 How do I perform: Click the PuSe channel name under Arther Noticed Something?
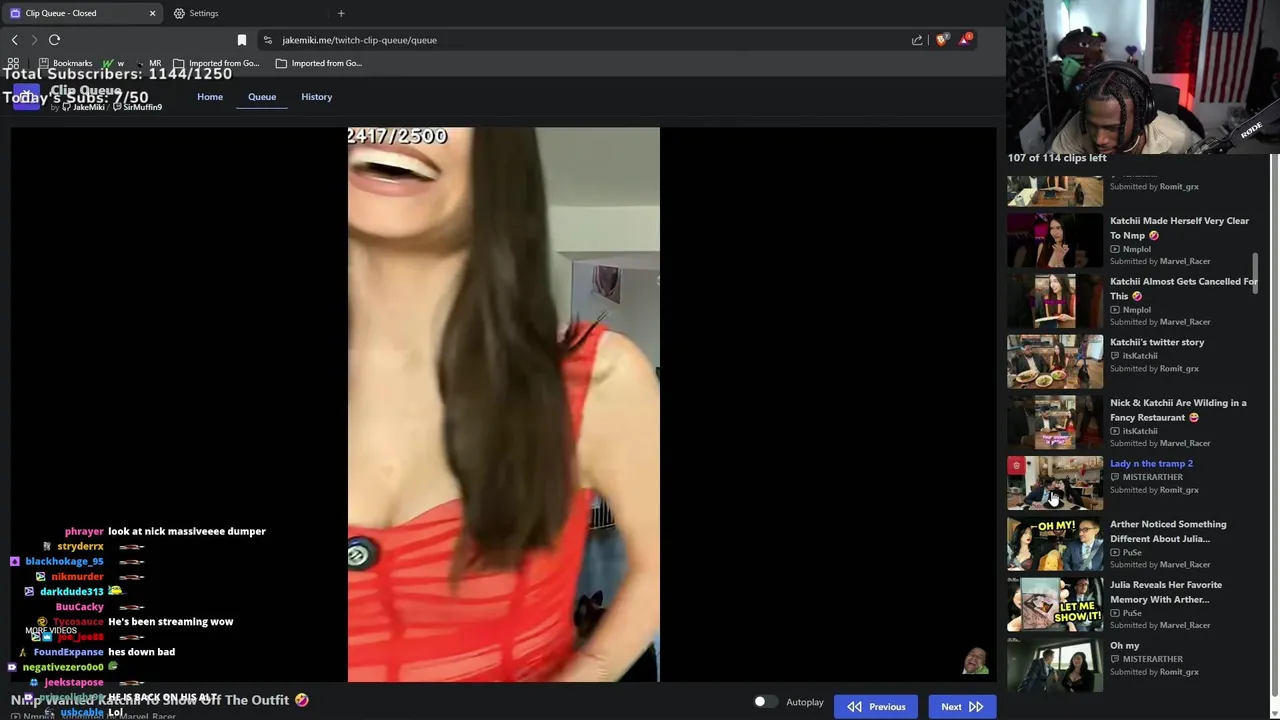[1132, 552]
